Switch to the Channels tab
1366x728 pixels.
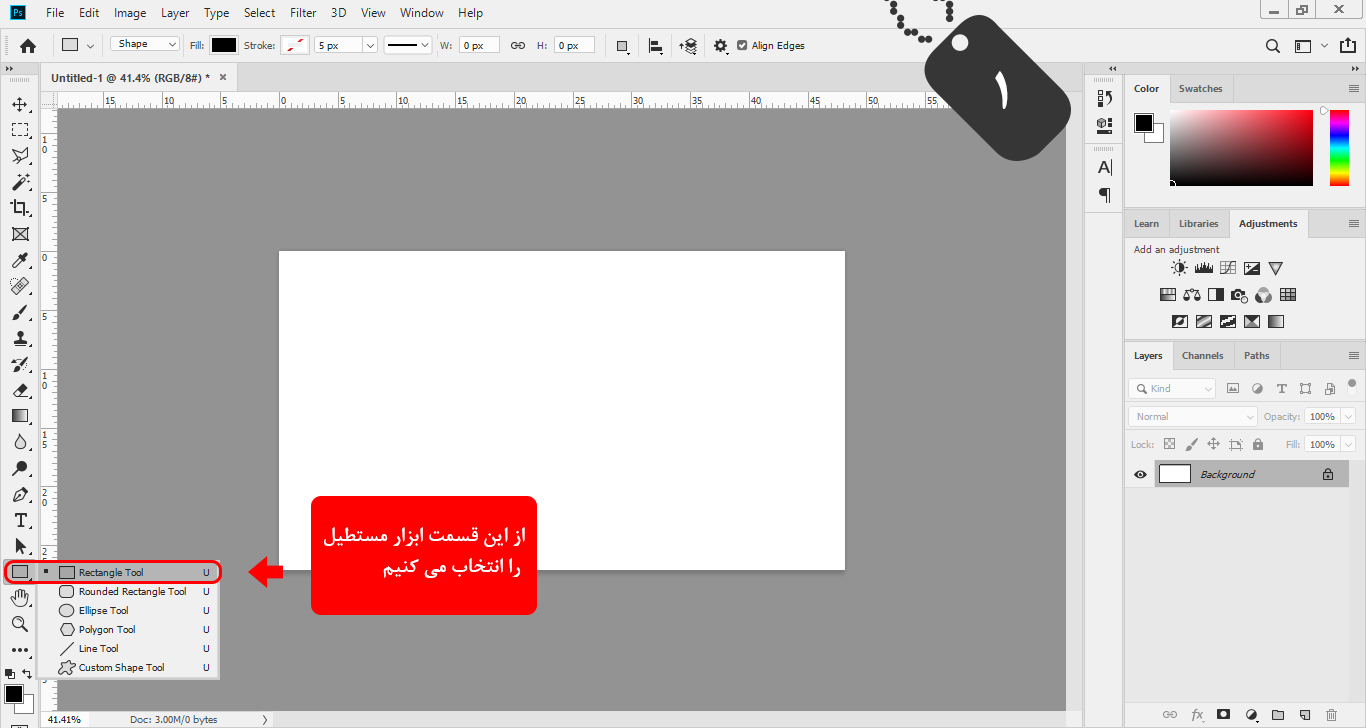[x=1202, y=355]
